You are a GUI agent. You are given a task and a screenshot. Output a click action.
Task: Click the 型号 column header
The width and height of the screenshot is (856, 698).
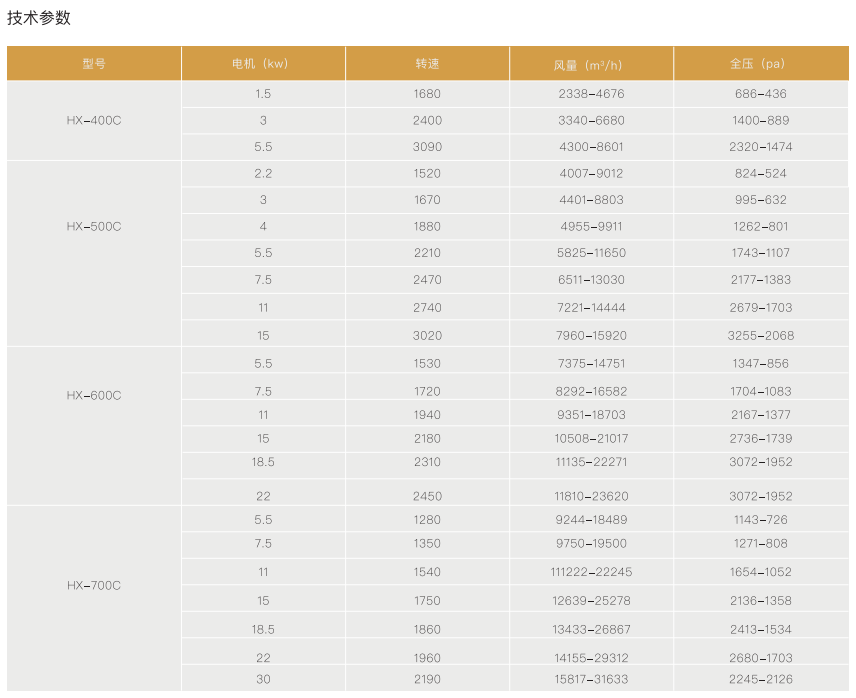click(x=94, y=64)
